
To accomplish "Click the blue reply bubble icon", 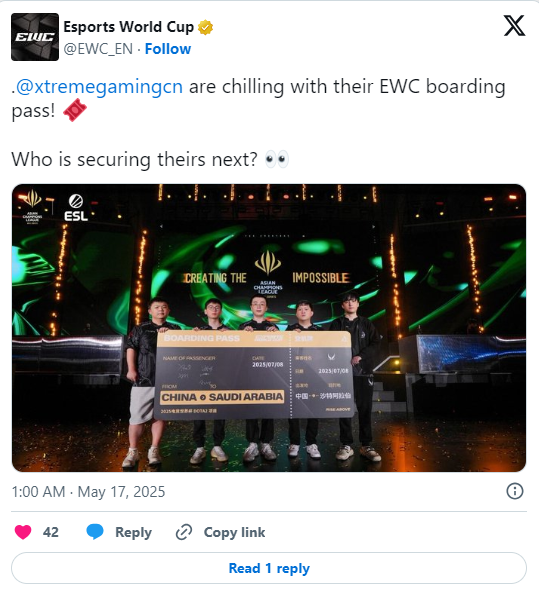I will [95, 532].
